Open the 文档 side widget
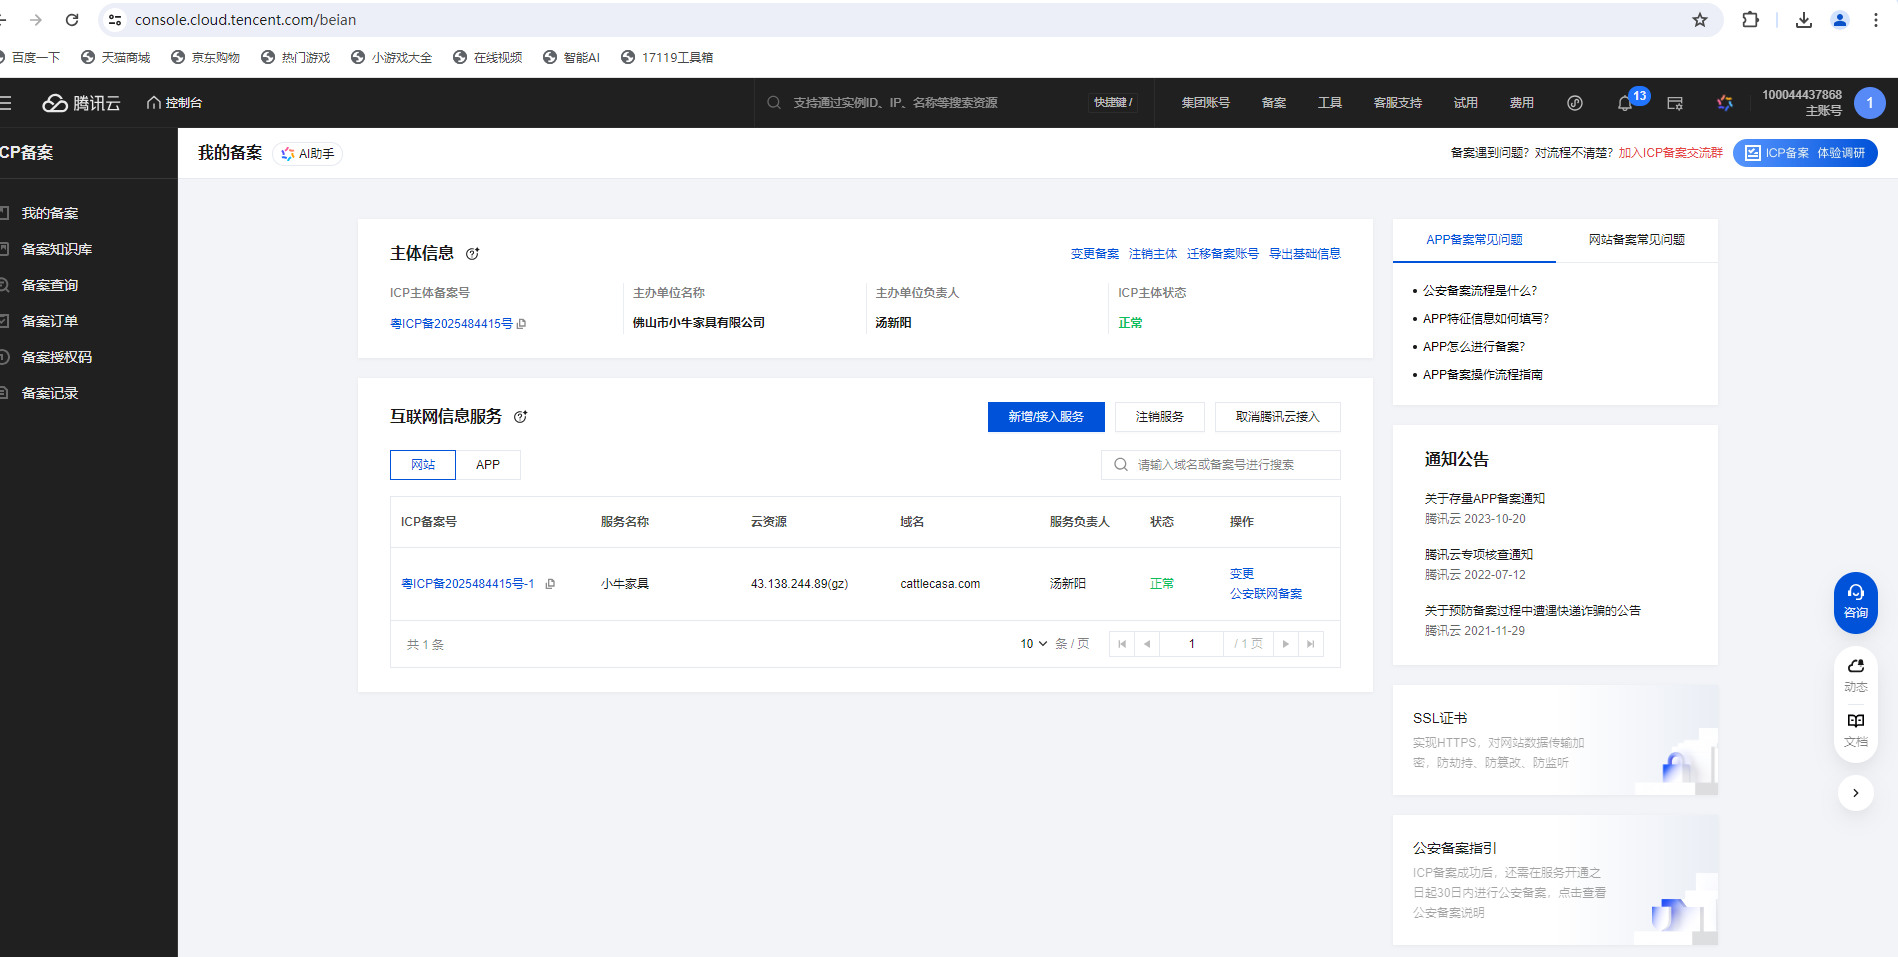The image size is (1898, 957). [x=1856, y=730]
